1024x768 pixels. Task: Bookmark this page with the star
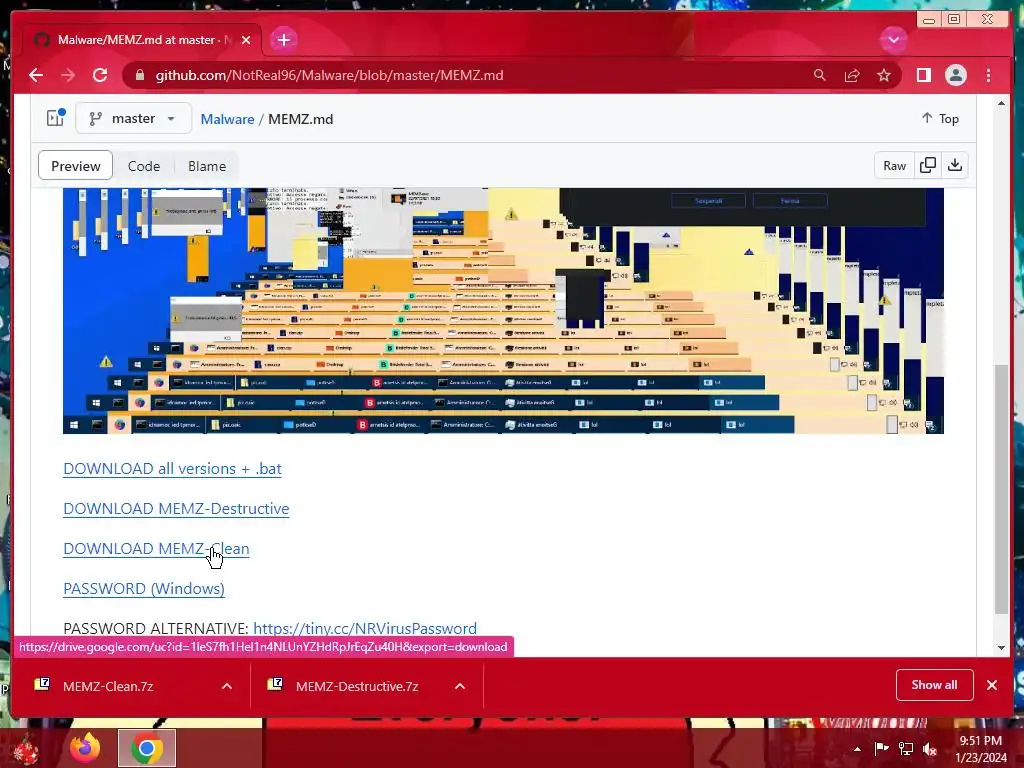(x=884, y=75)
